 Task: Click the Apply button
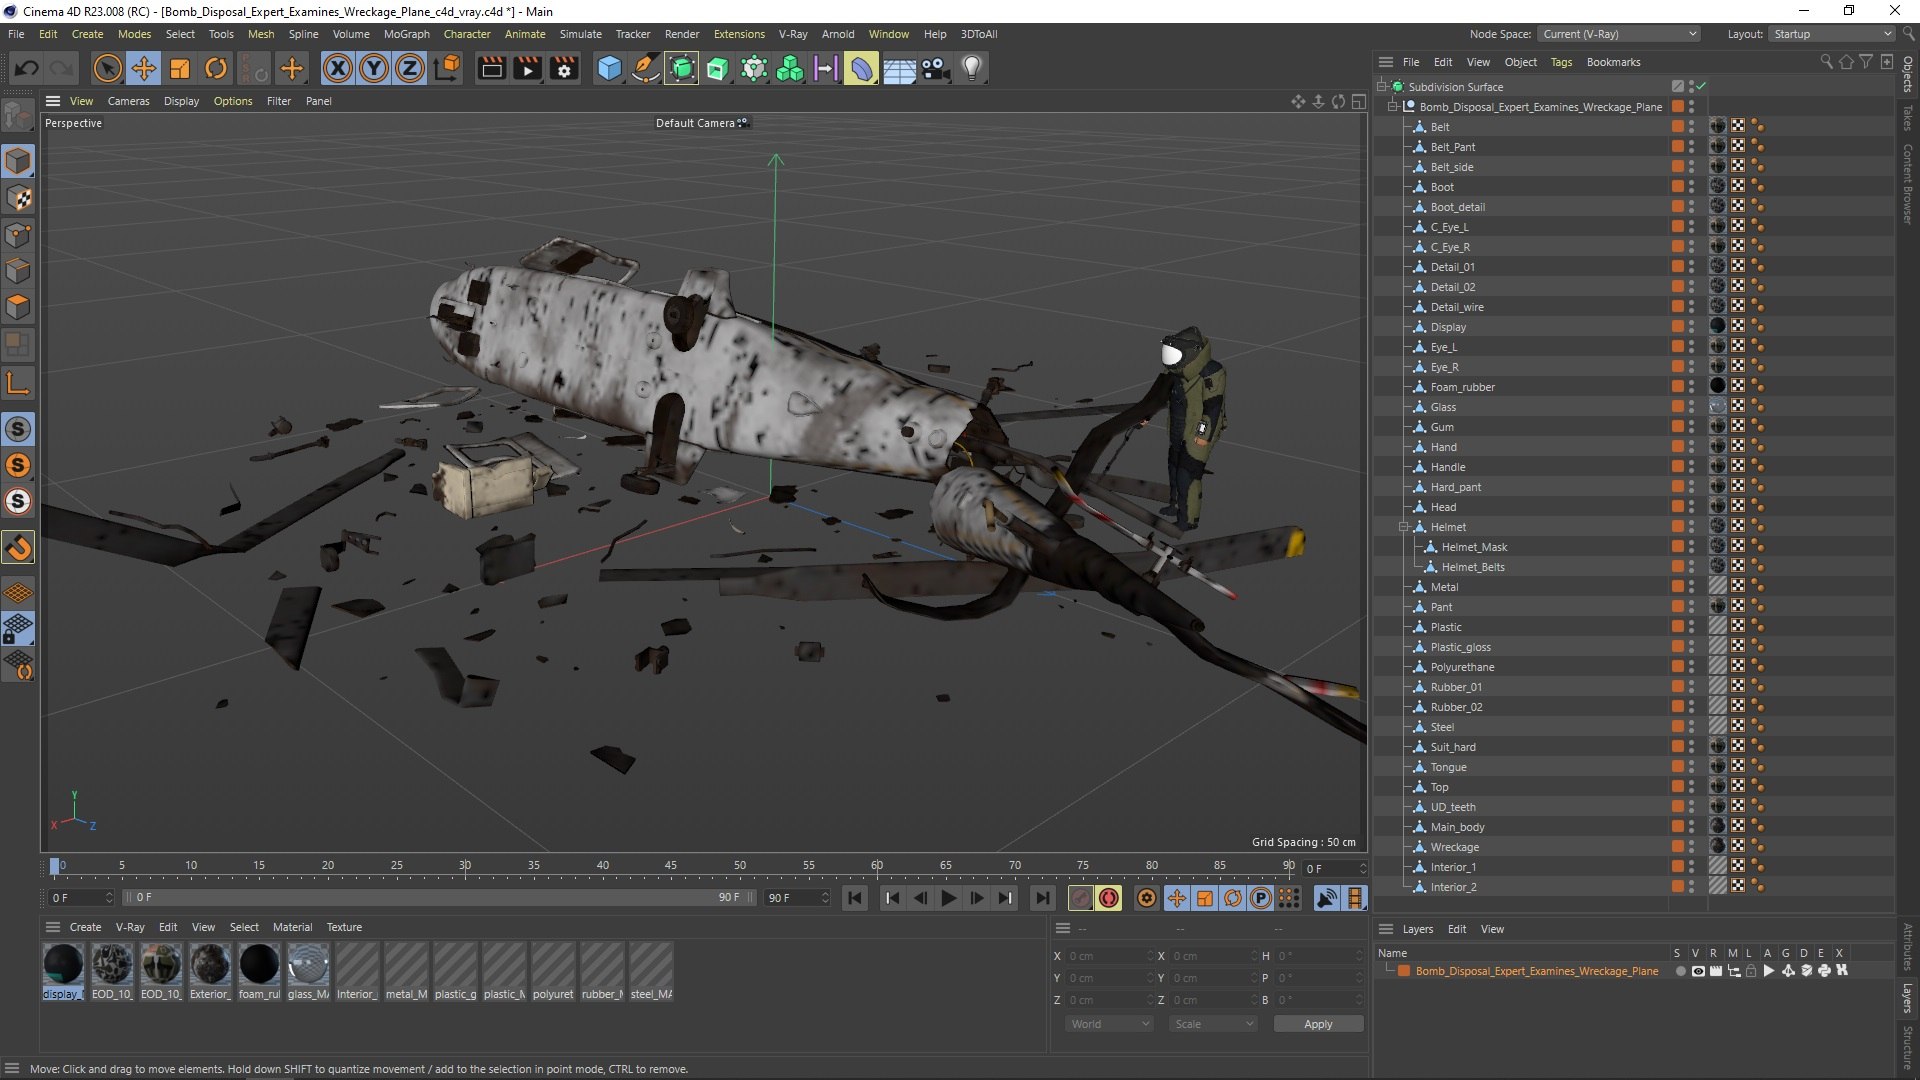click(x=1318, y=1024)
